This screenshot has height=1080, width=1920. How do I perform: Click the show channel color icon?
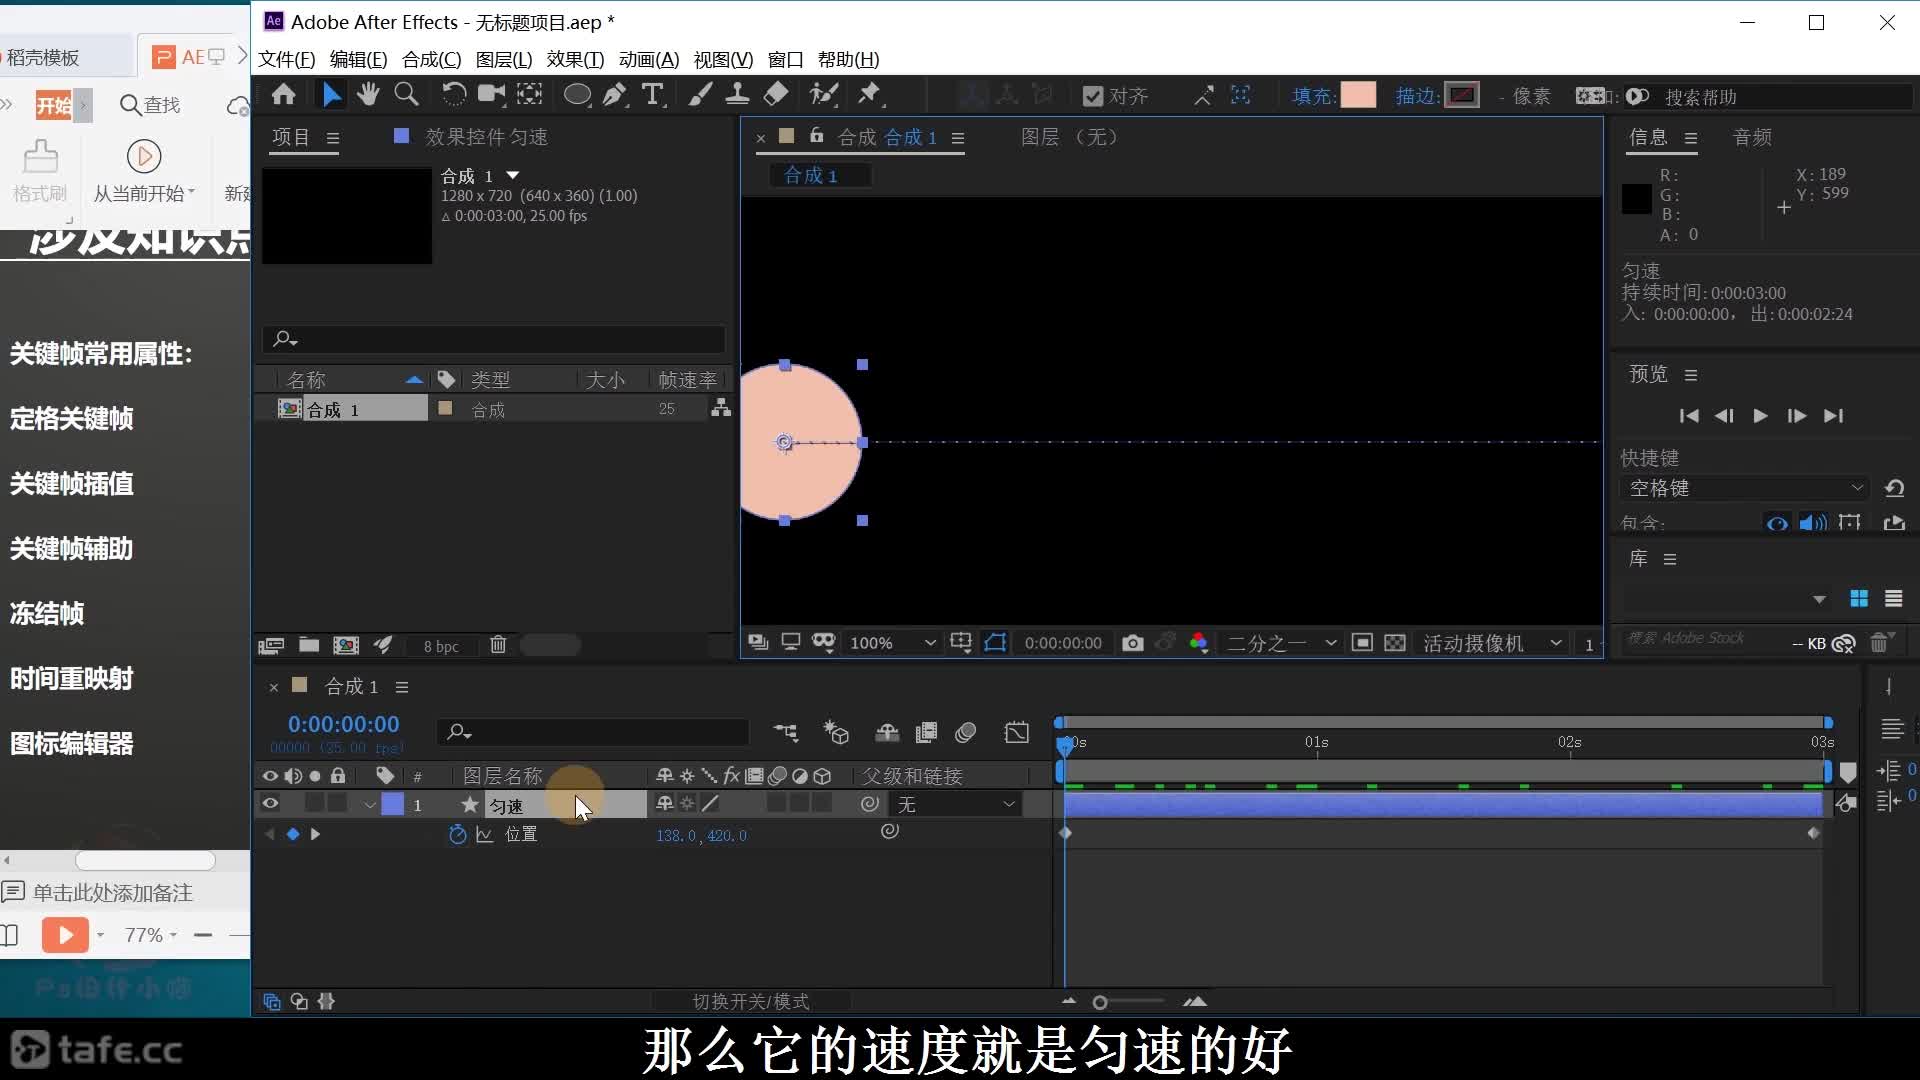pos(1199,643)
